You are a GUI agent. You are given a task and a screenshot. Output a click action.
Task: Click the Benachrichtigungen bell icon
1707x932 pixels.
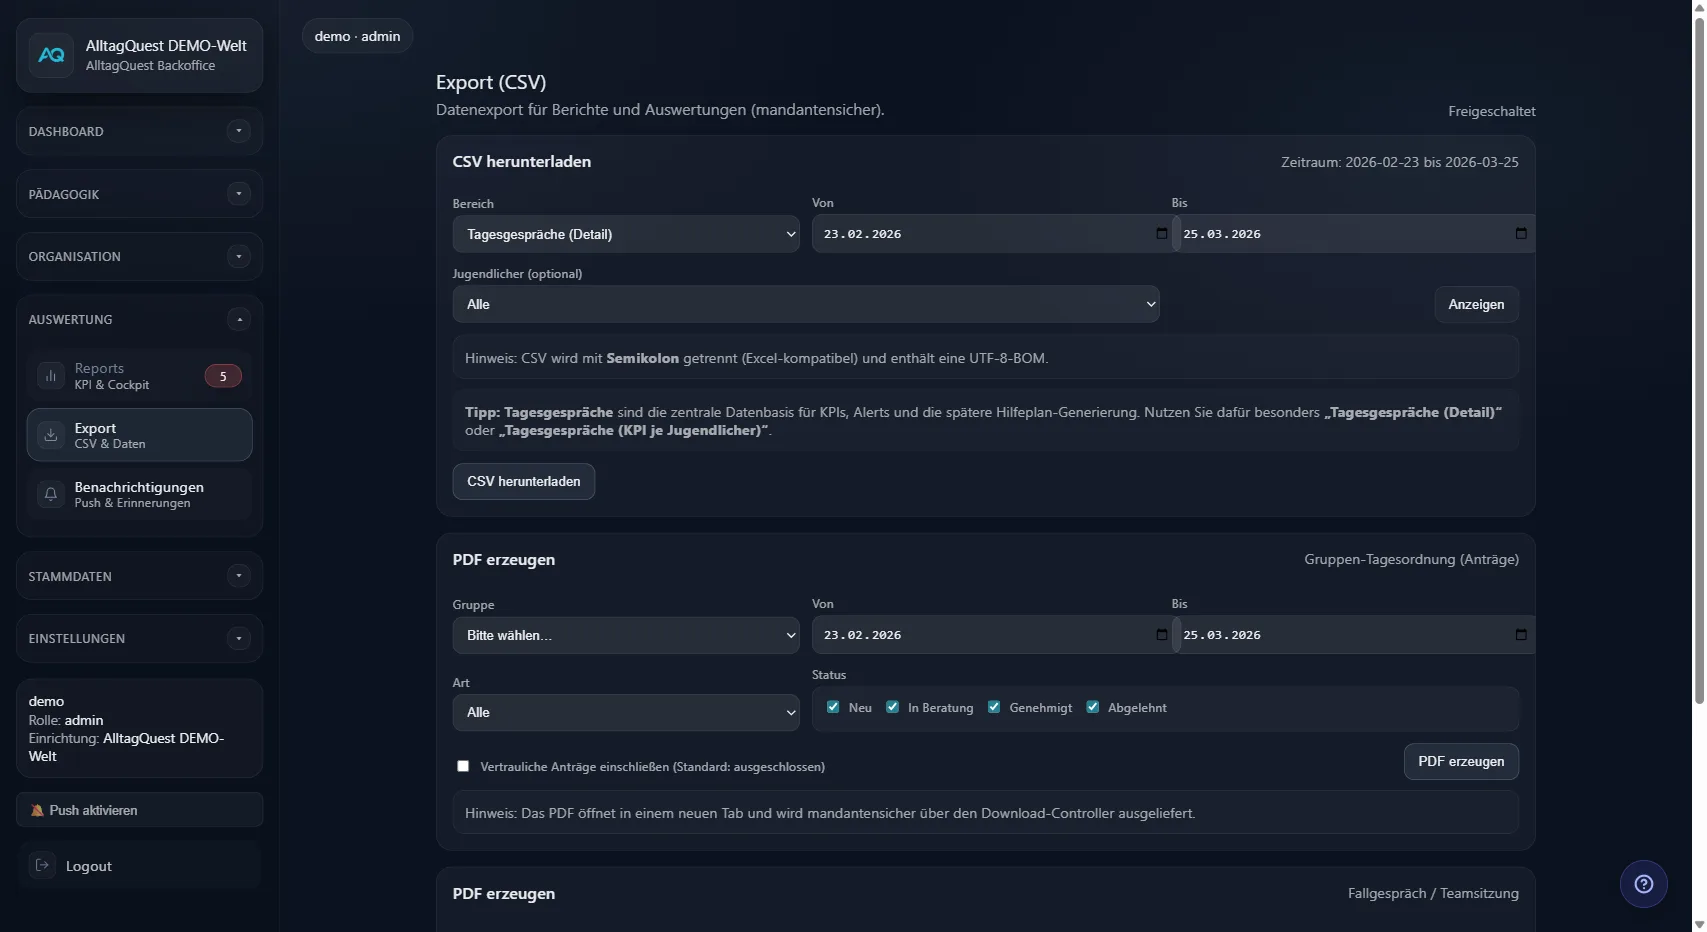(50, 494)
